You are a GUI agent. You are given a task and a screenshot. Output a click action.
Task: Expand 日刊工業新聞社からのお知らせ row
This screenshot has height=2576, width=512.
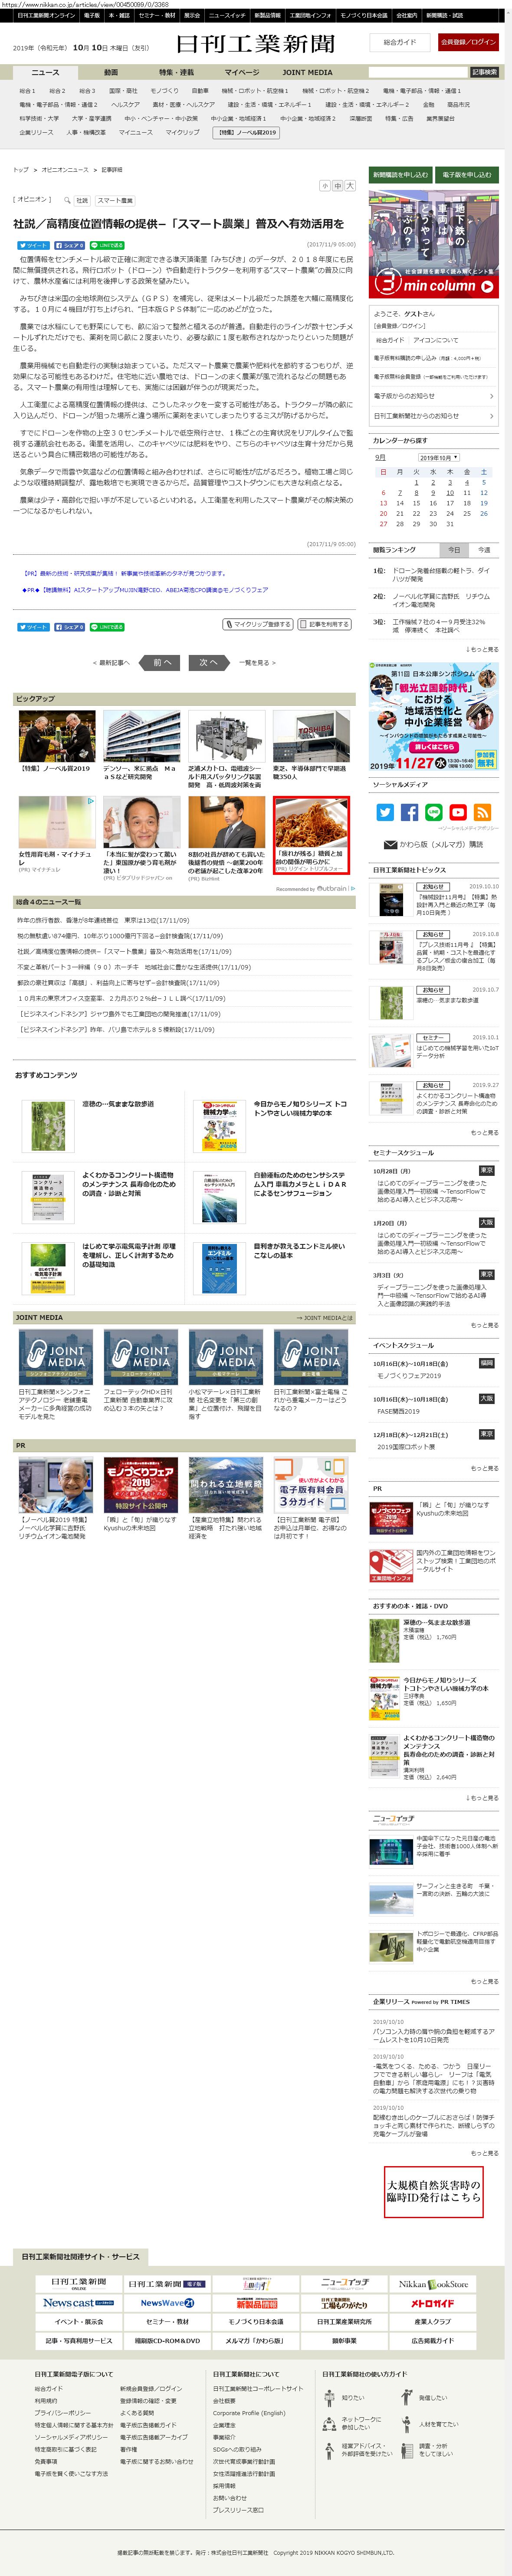pyautogui.click(x=434, y=416)
